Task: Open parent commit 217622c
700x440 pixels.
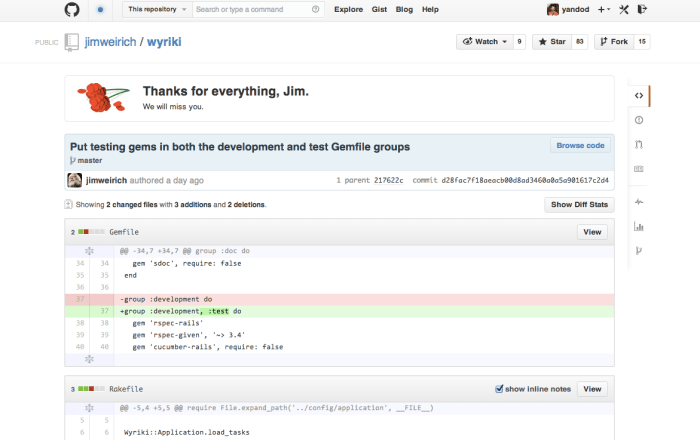Action: pyautogui.click(x=388, y=180)
